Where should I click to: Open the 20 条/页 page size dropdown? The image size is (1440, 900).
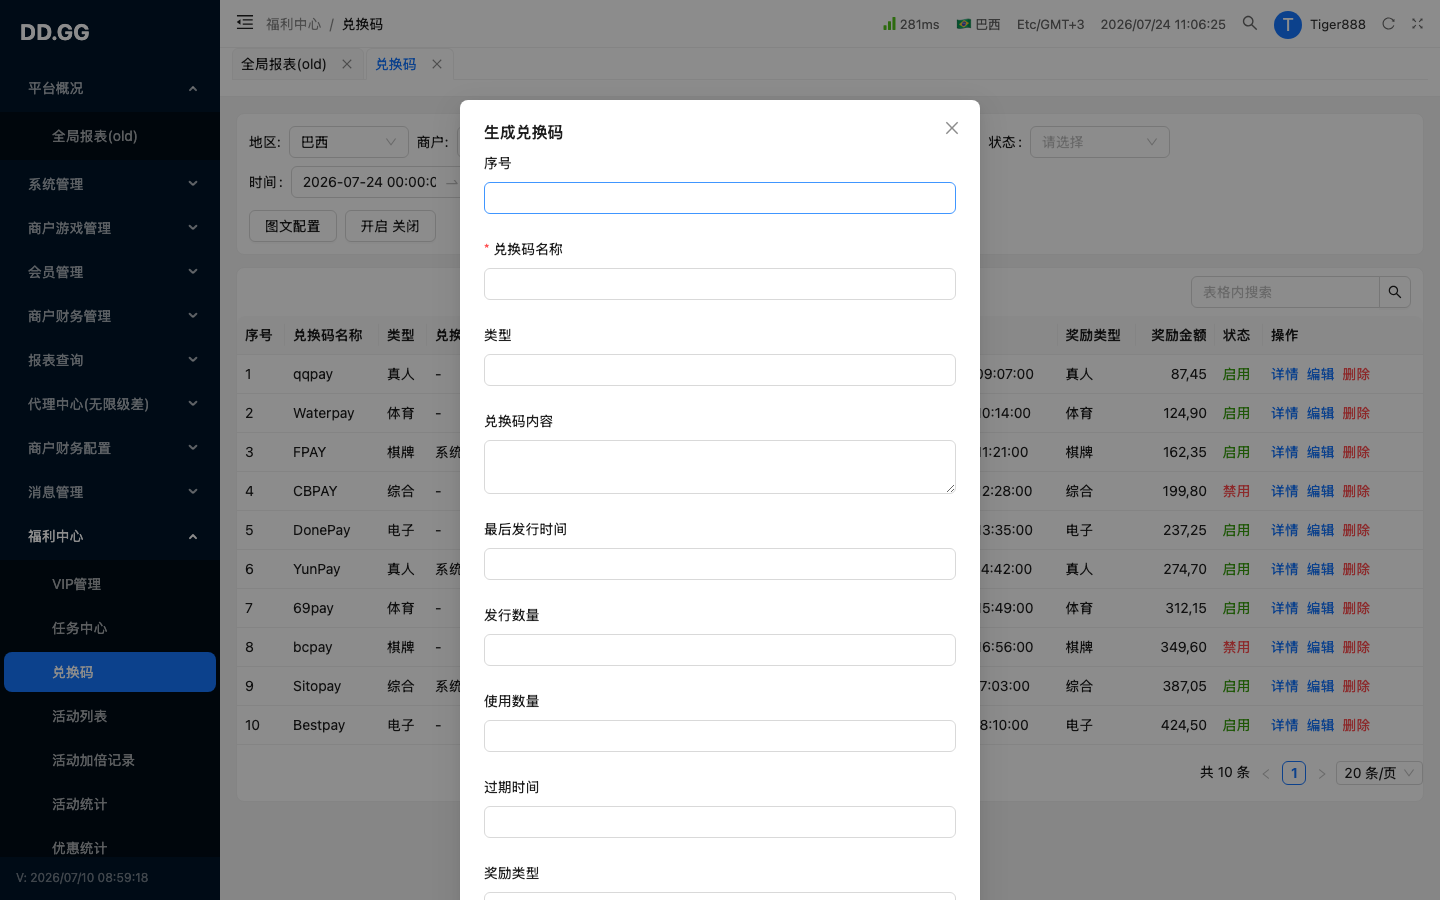click(x=1379, y=773)
